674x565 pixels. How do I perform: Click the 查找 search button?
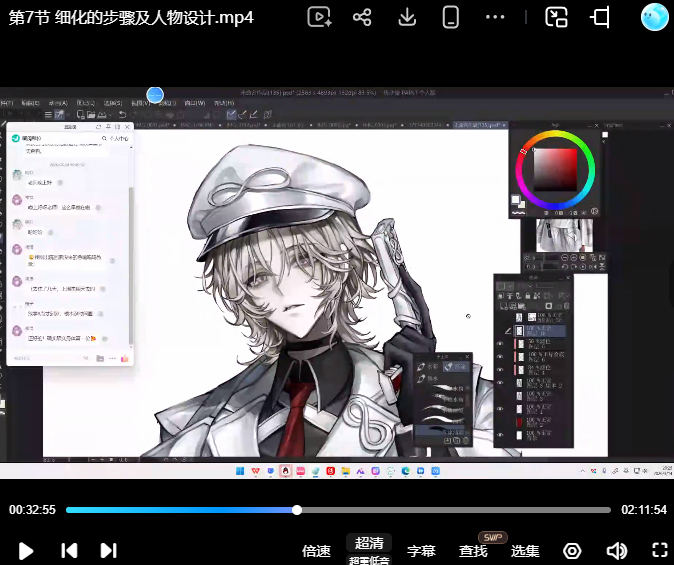click(473, 551)
